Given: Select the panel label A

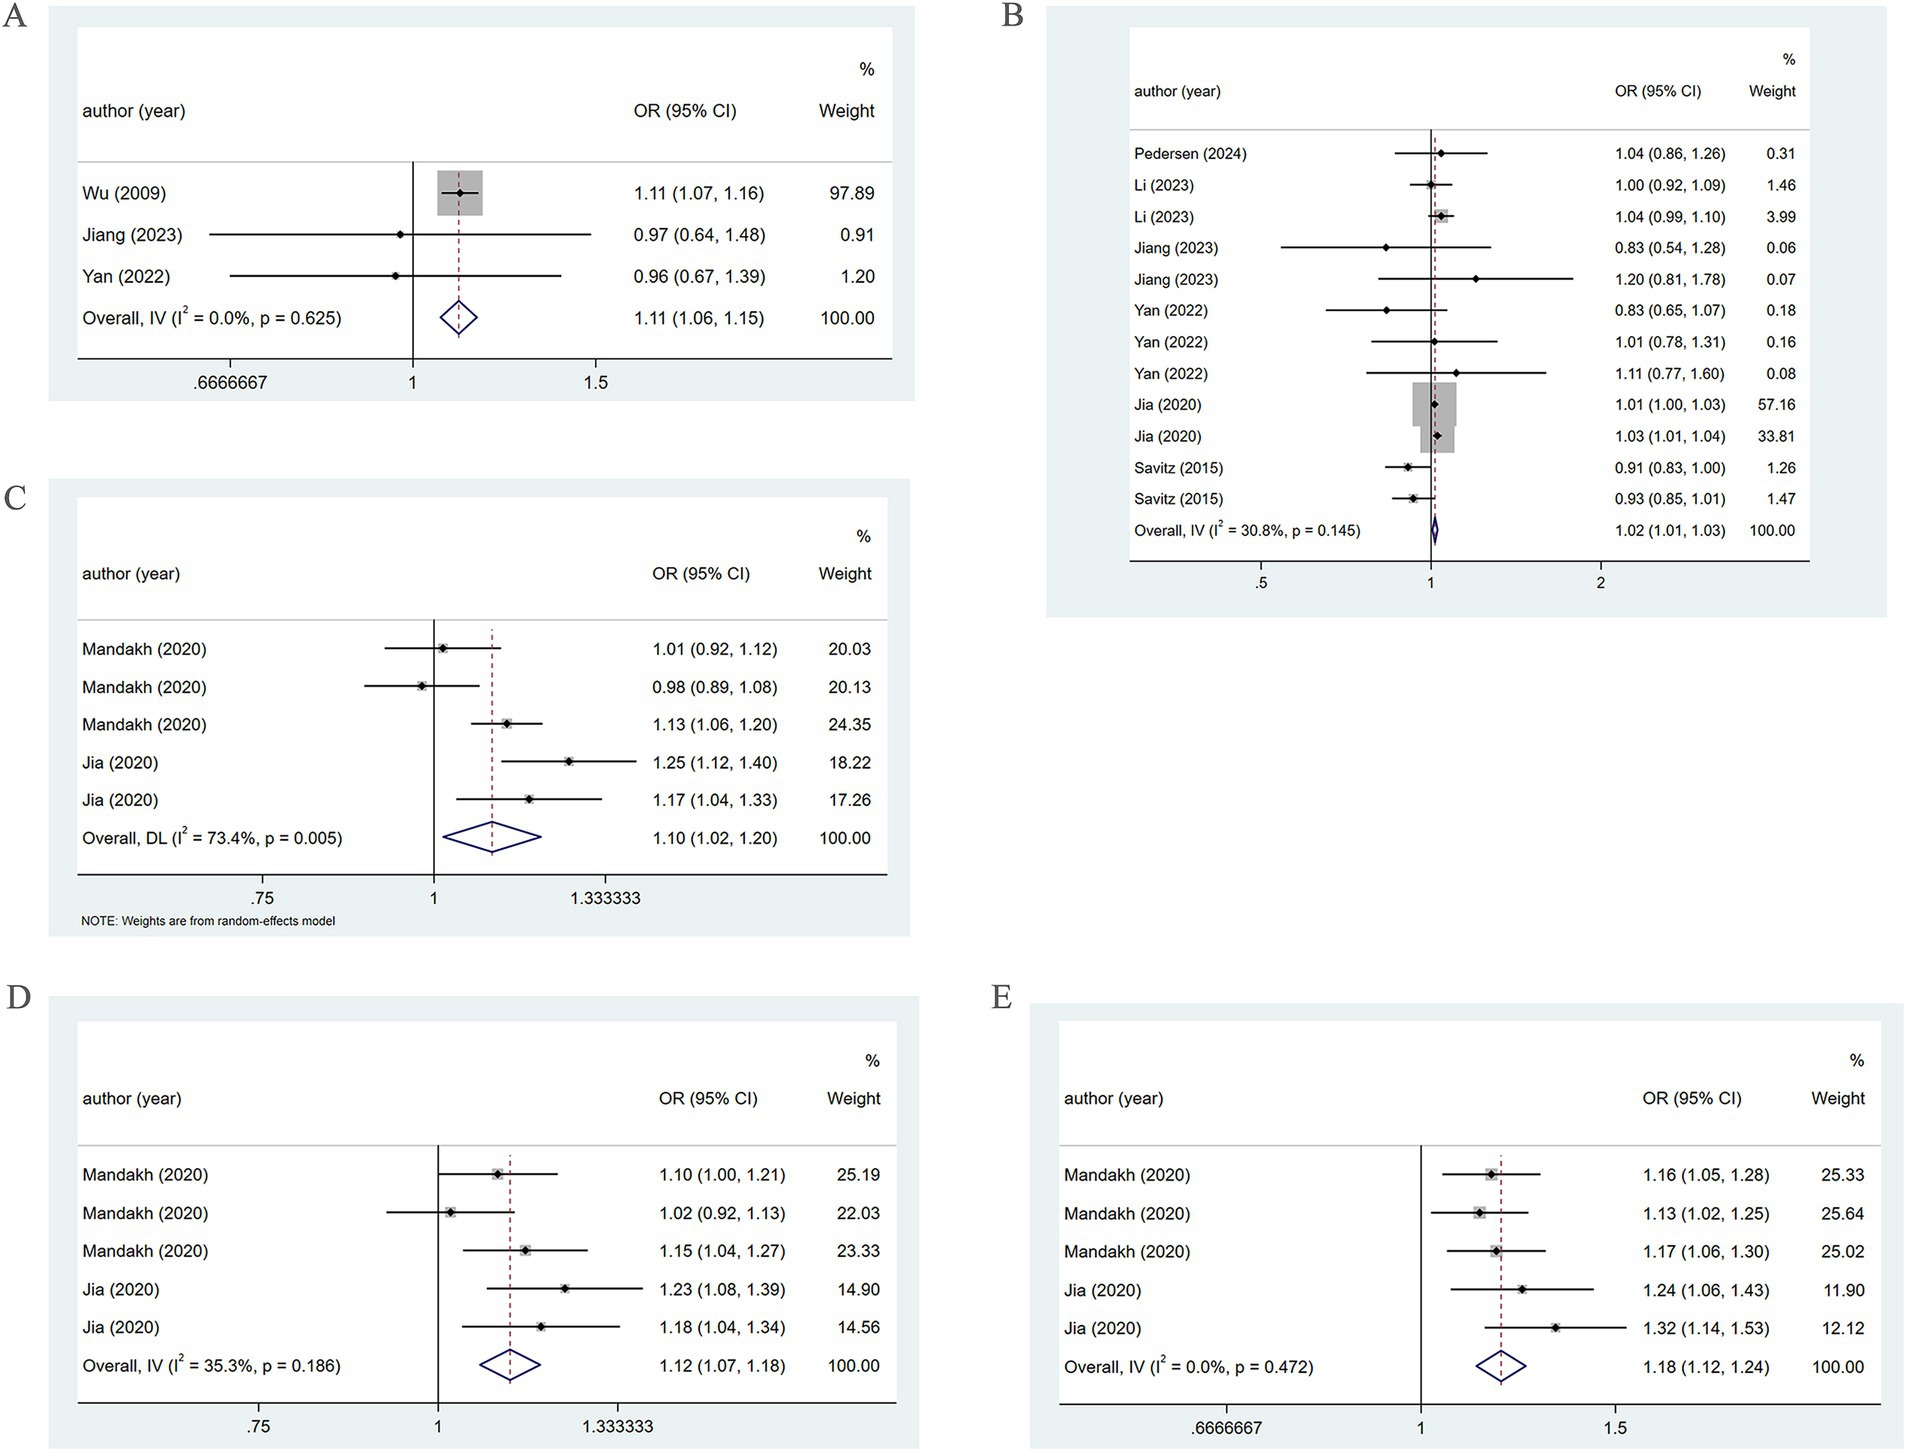Looking at the screenshot, I should point(13,15).
